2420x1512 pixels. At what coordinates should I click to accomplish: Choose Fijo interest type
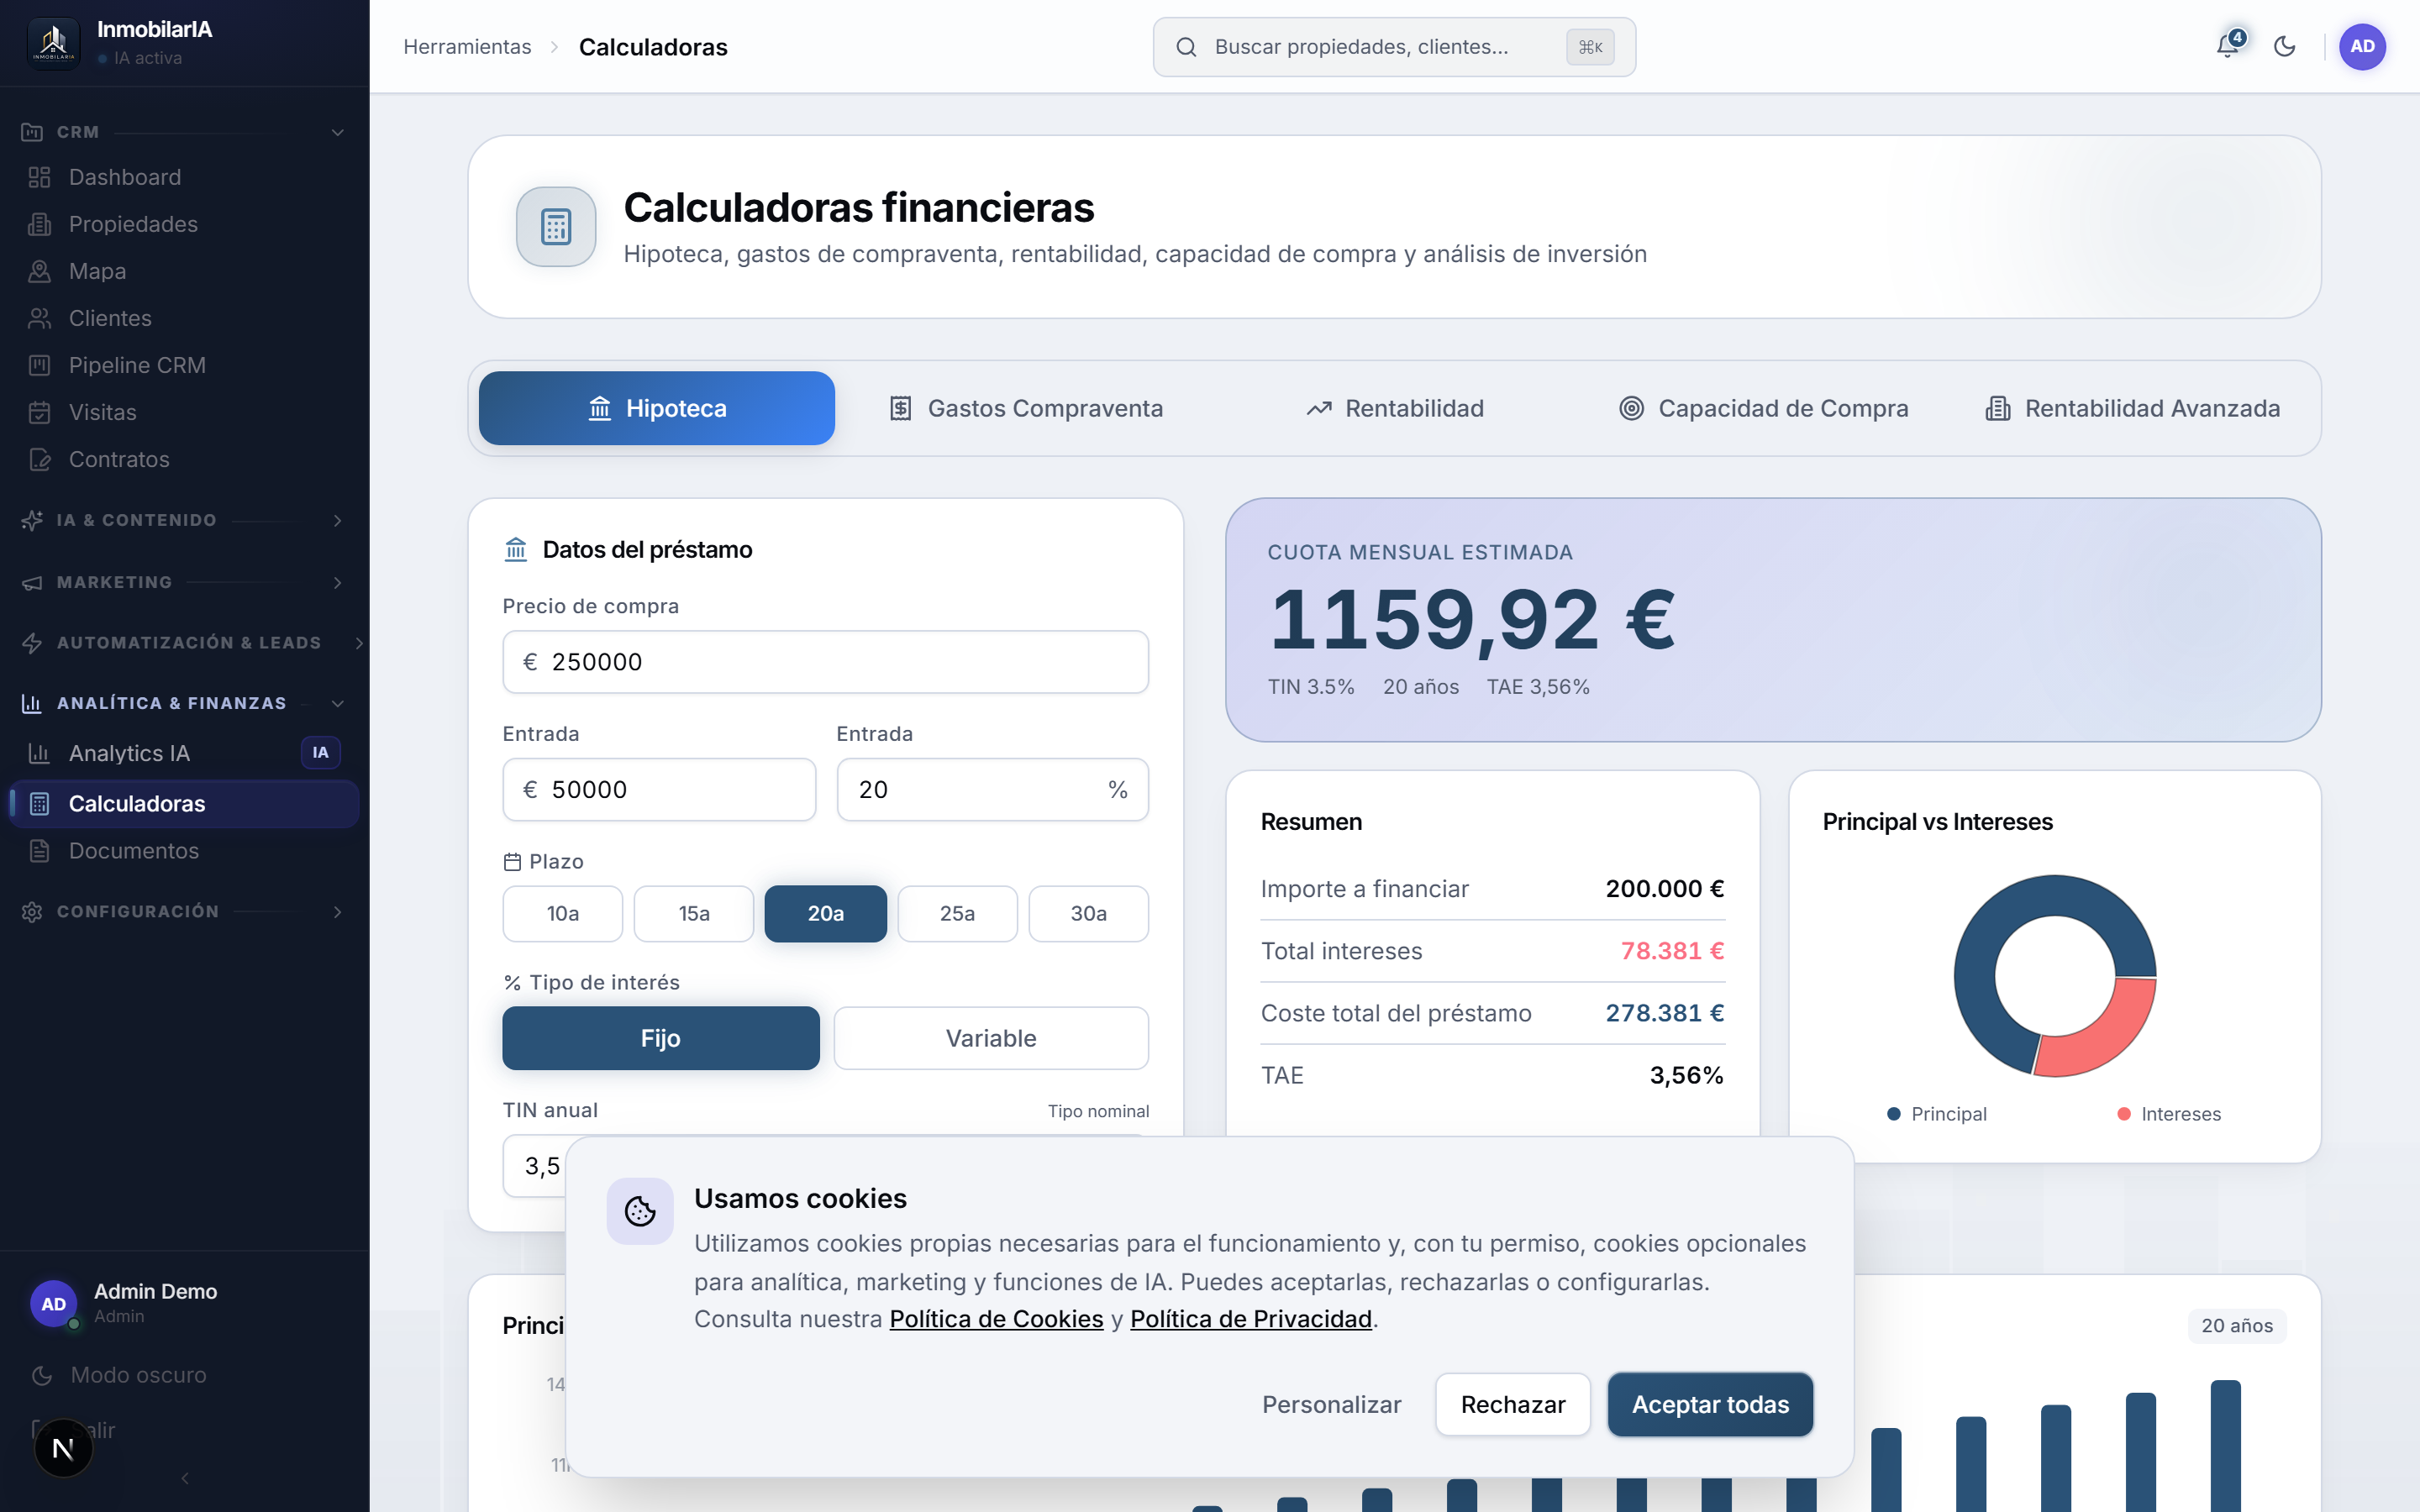coord(661,1038)
